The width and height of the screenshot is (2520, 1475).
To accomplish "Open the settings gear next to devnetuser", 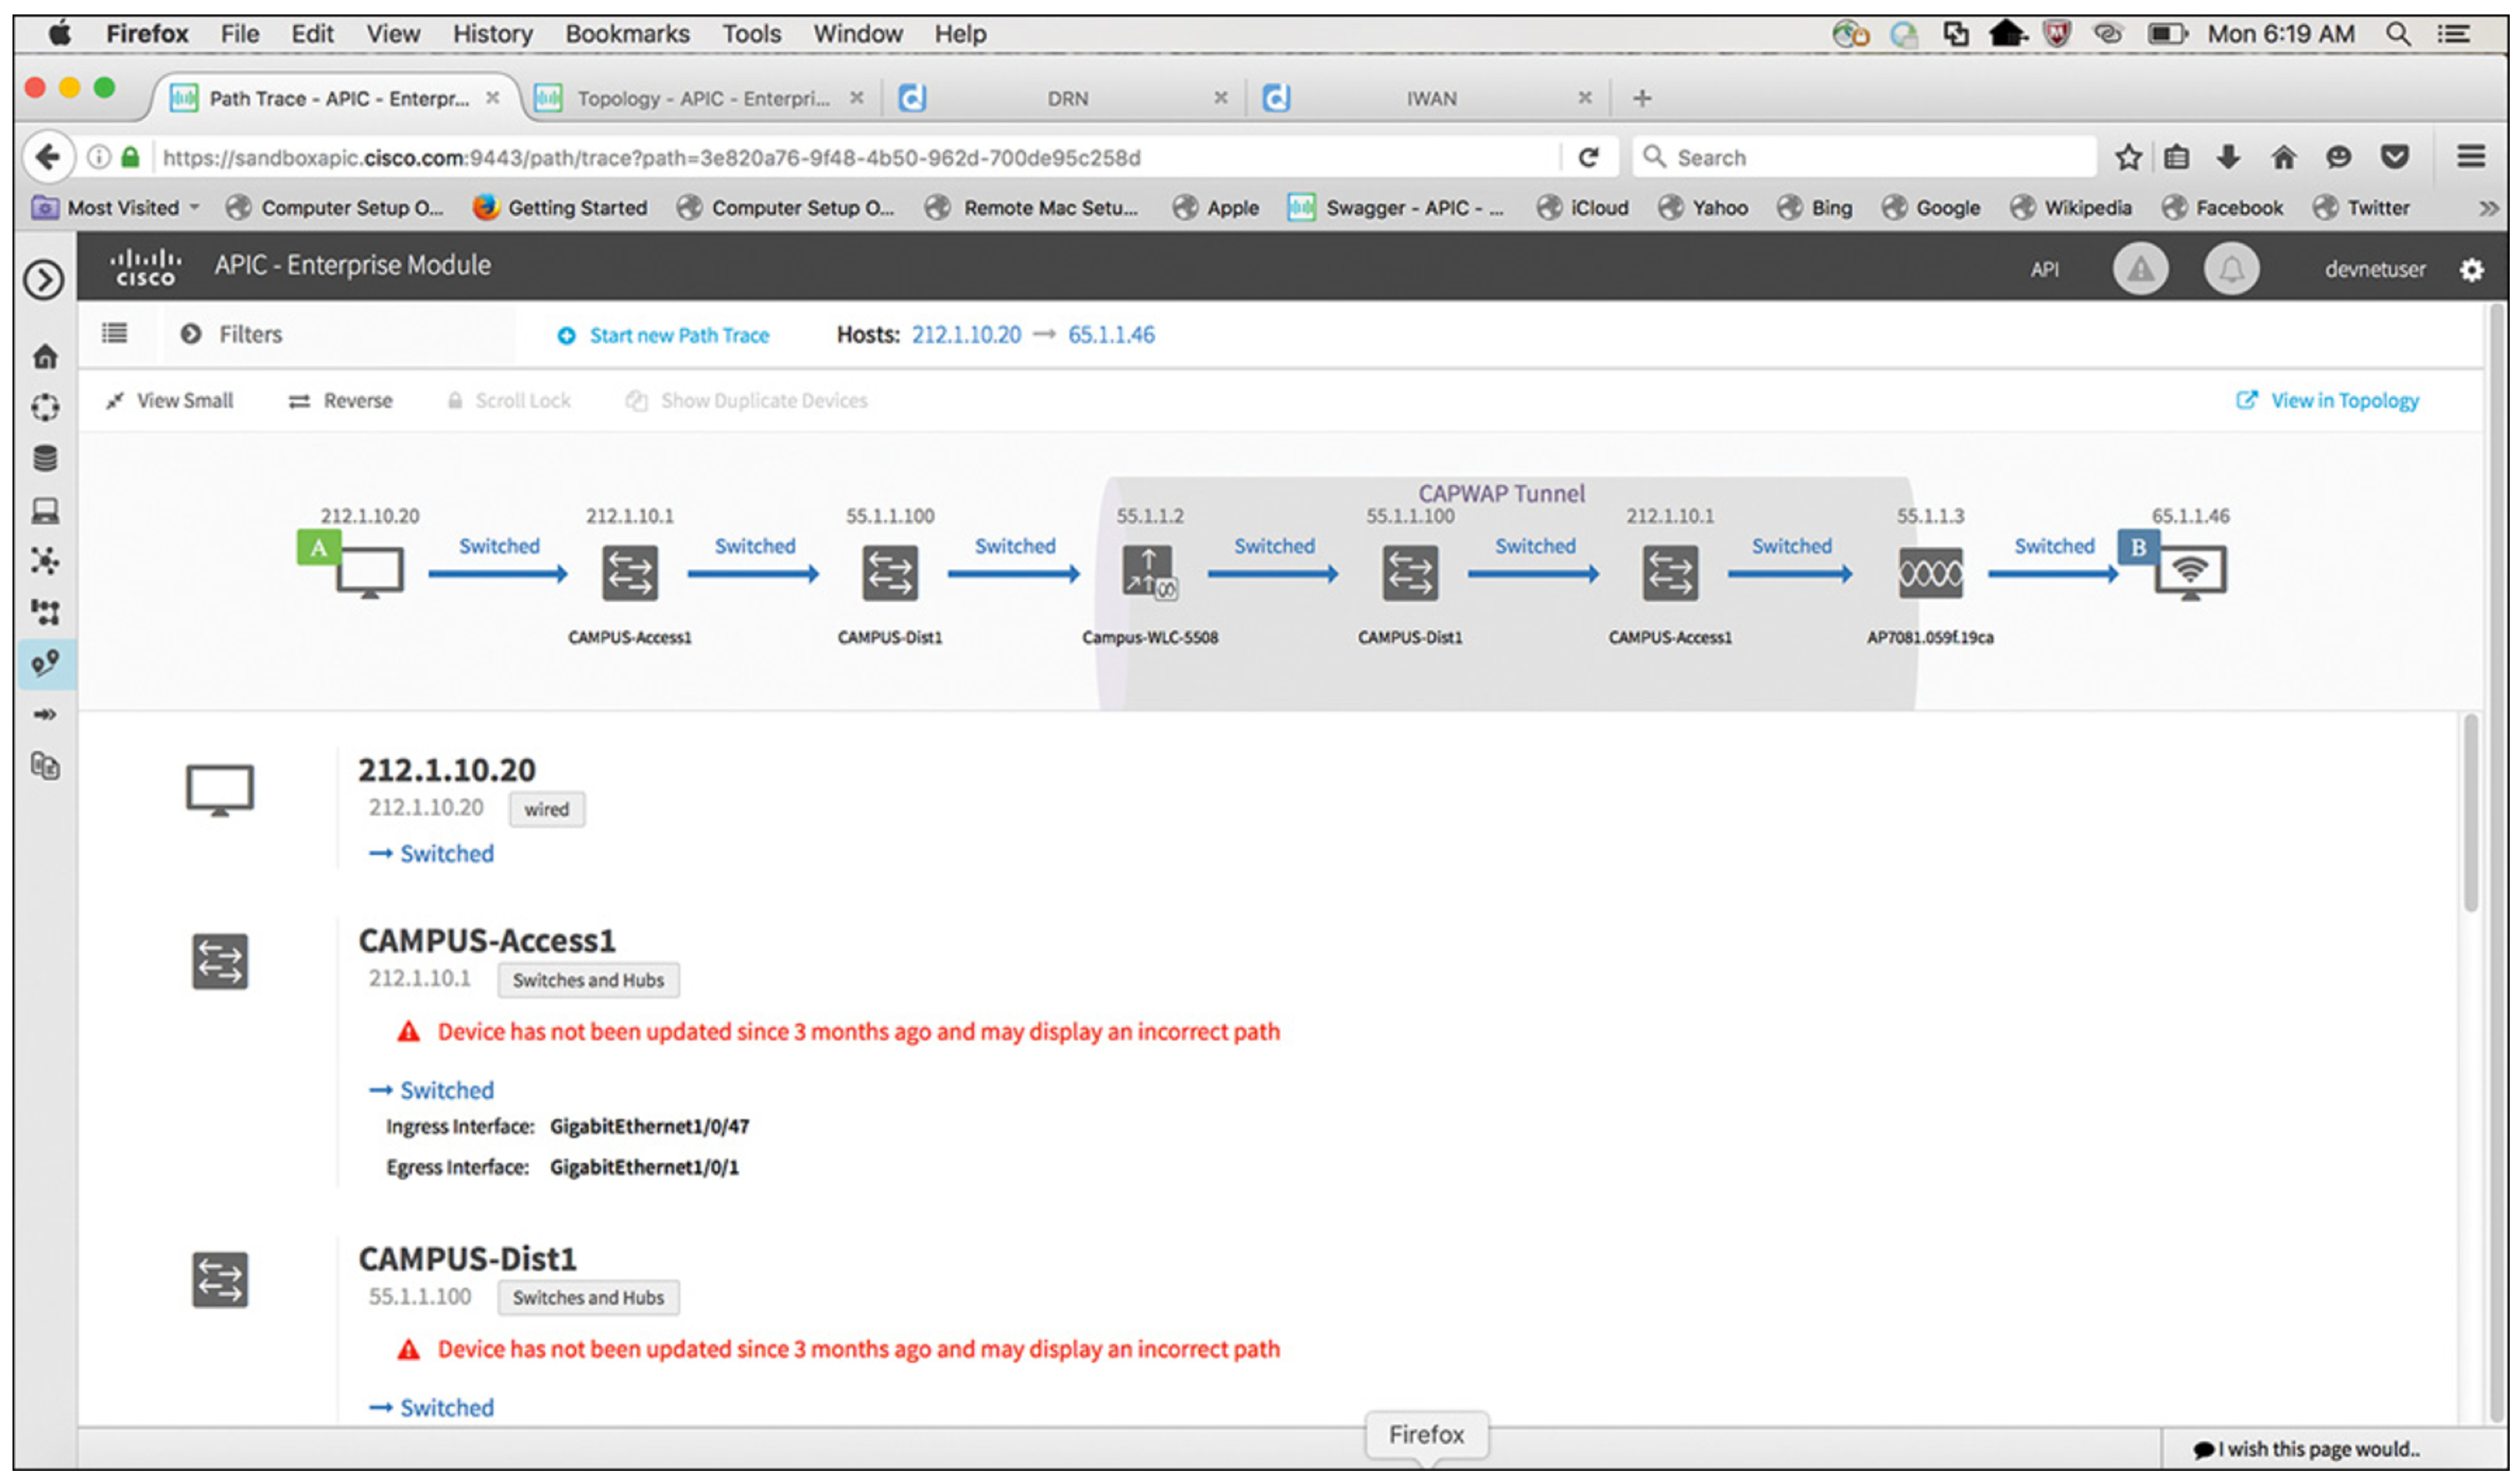I will [x=2472, y=270].
